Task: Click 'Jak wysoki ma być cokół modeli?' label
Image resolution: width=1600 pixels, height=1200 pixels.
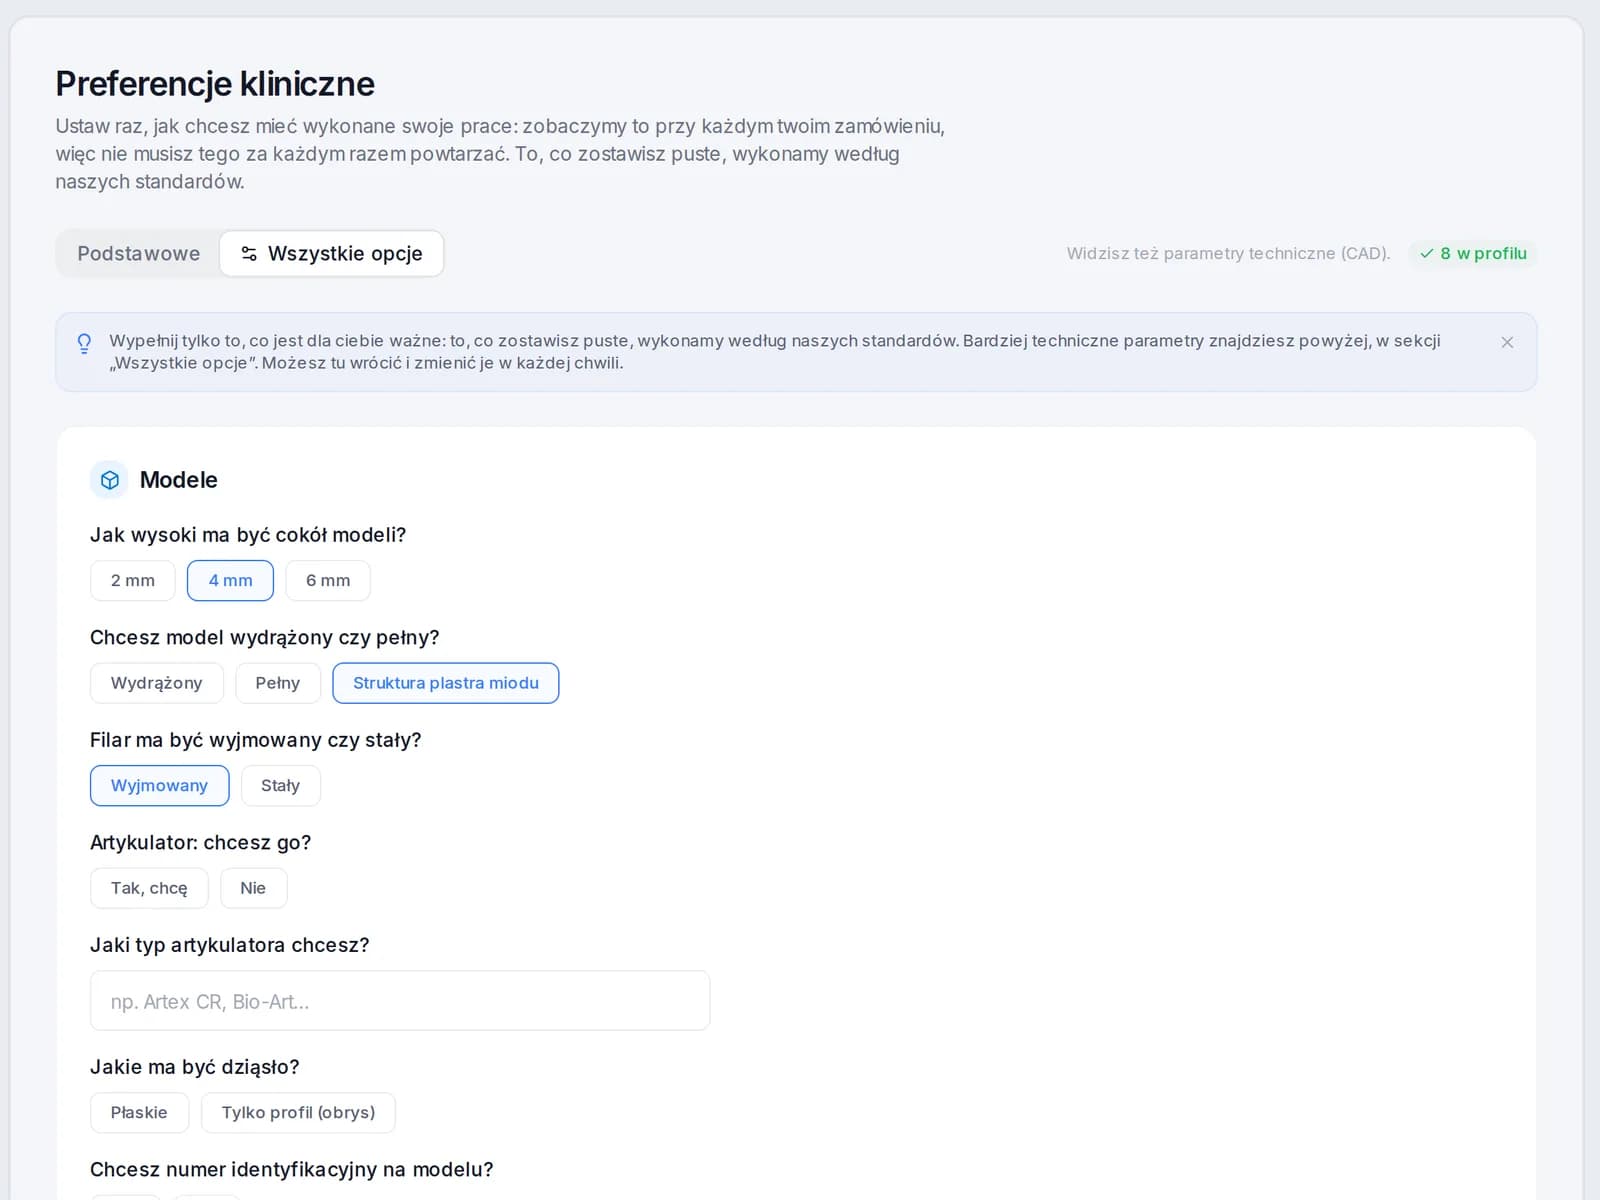Action: (248, 535)
